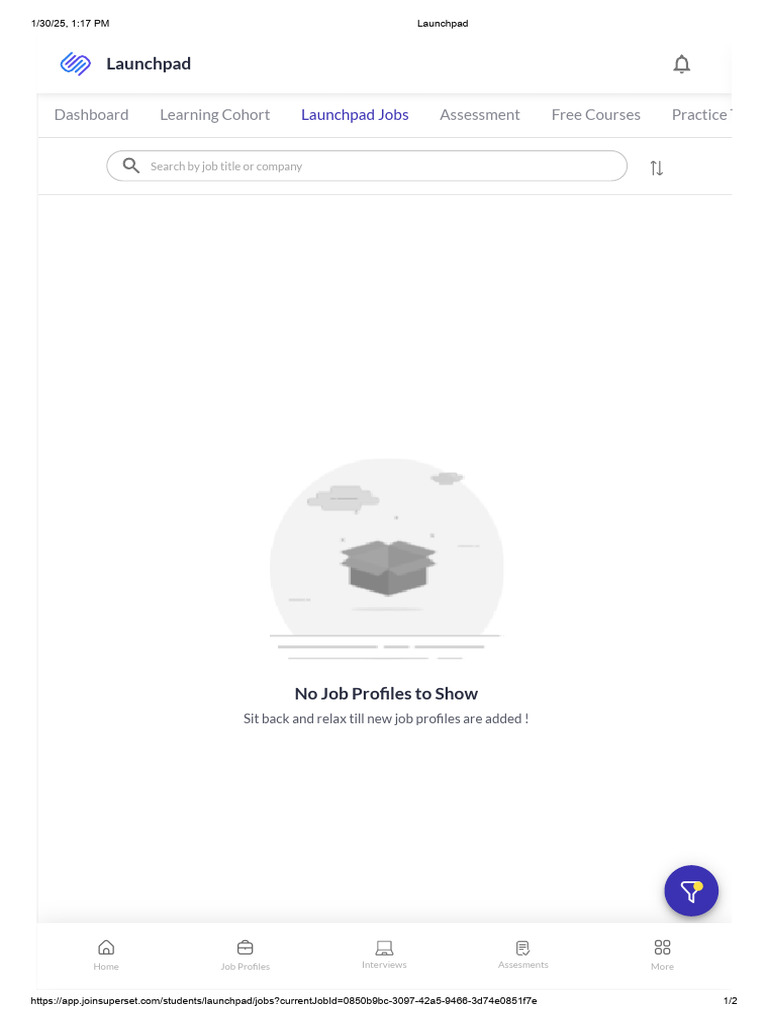
Task: Expand the More grid menu
Action: pyautogui.click(x=662, y=948)
